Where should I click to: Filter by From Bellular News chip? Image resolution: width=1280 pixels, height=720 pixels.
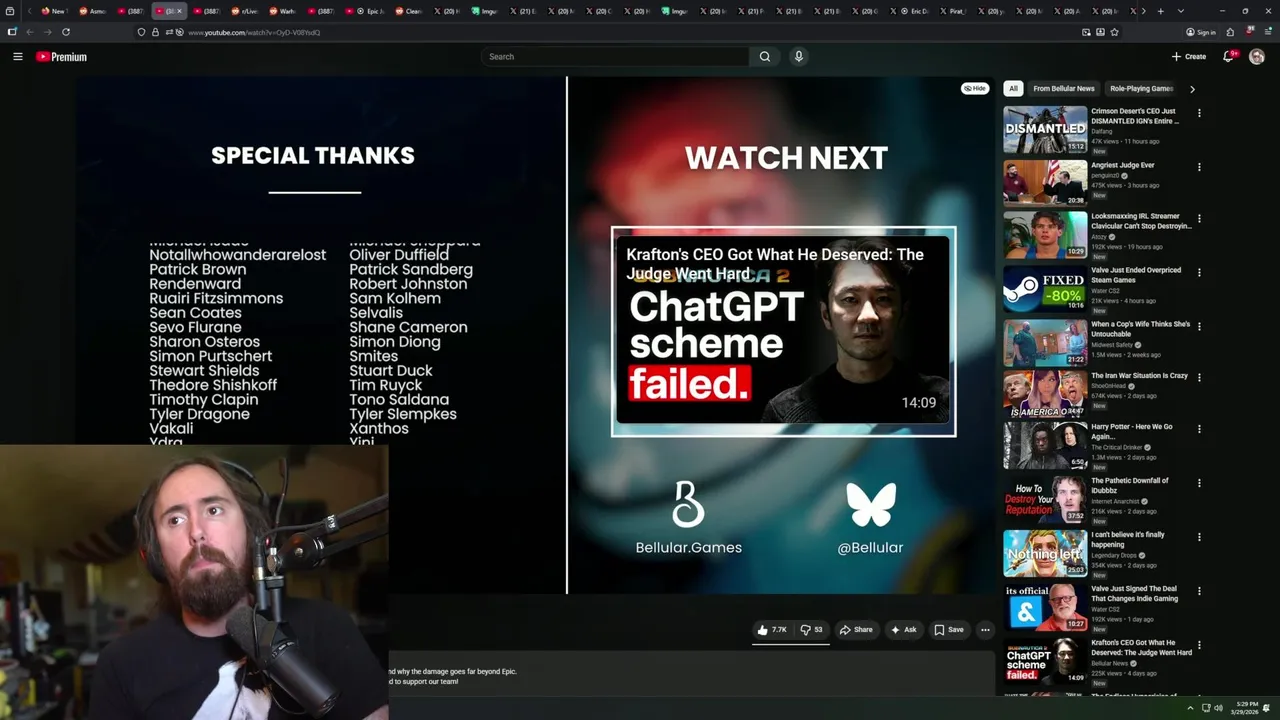(x=1064, y=88)
